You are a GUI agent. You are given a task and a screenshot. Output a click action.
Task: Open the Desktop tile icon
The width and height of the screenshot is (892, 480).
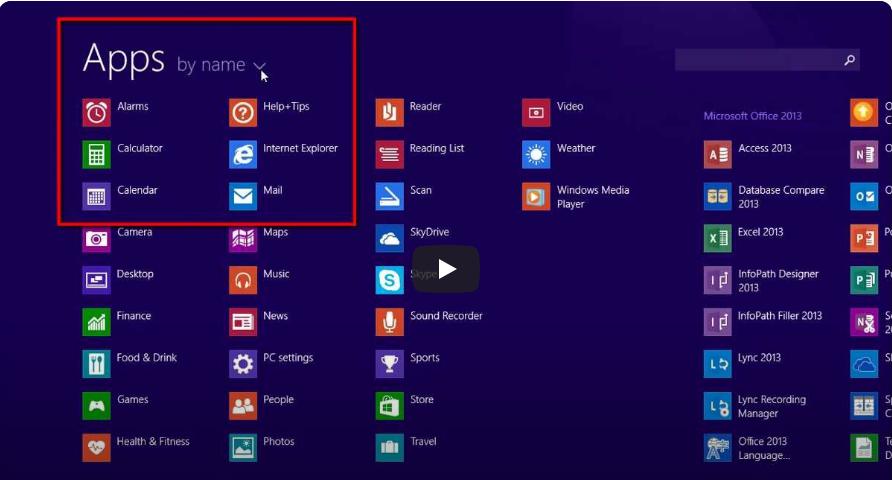(x=96, y=280)
